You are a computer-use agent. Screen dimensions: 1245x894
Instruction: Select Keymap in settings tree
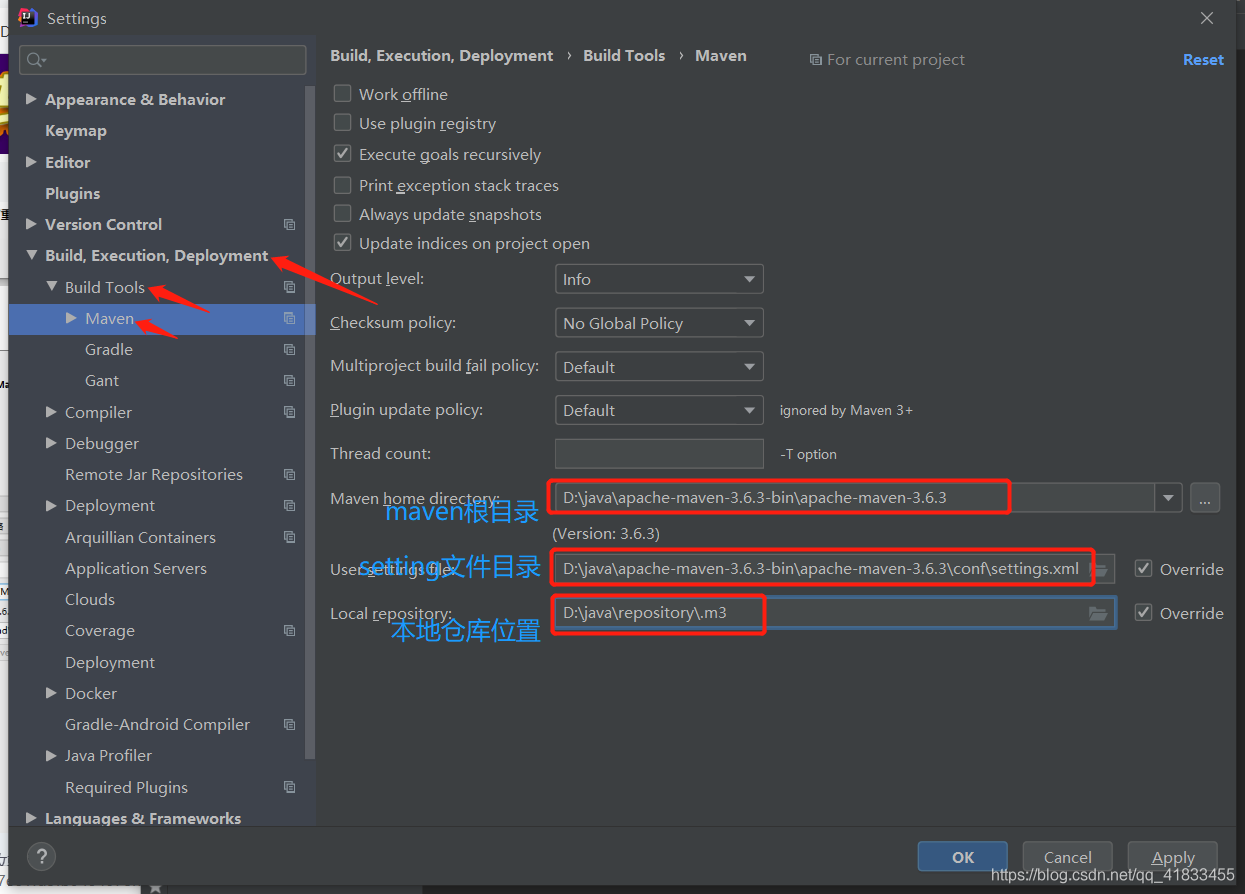point(75,131)
